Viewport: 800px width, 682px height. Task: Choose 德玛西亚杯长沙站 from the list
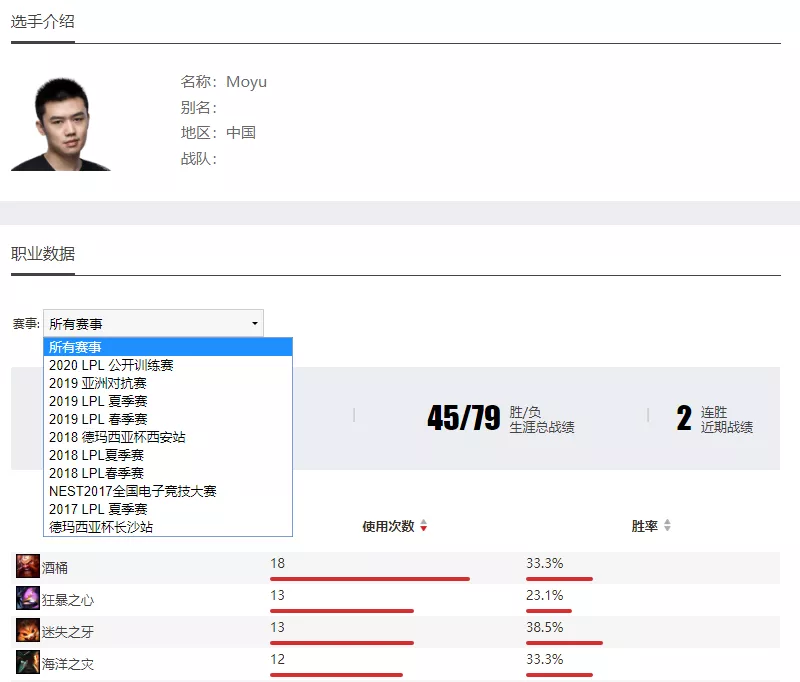click(x=168, y=527)
